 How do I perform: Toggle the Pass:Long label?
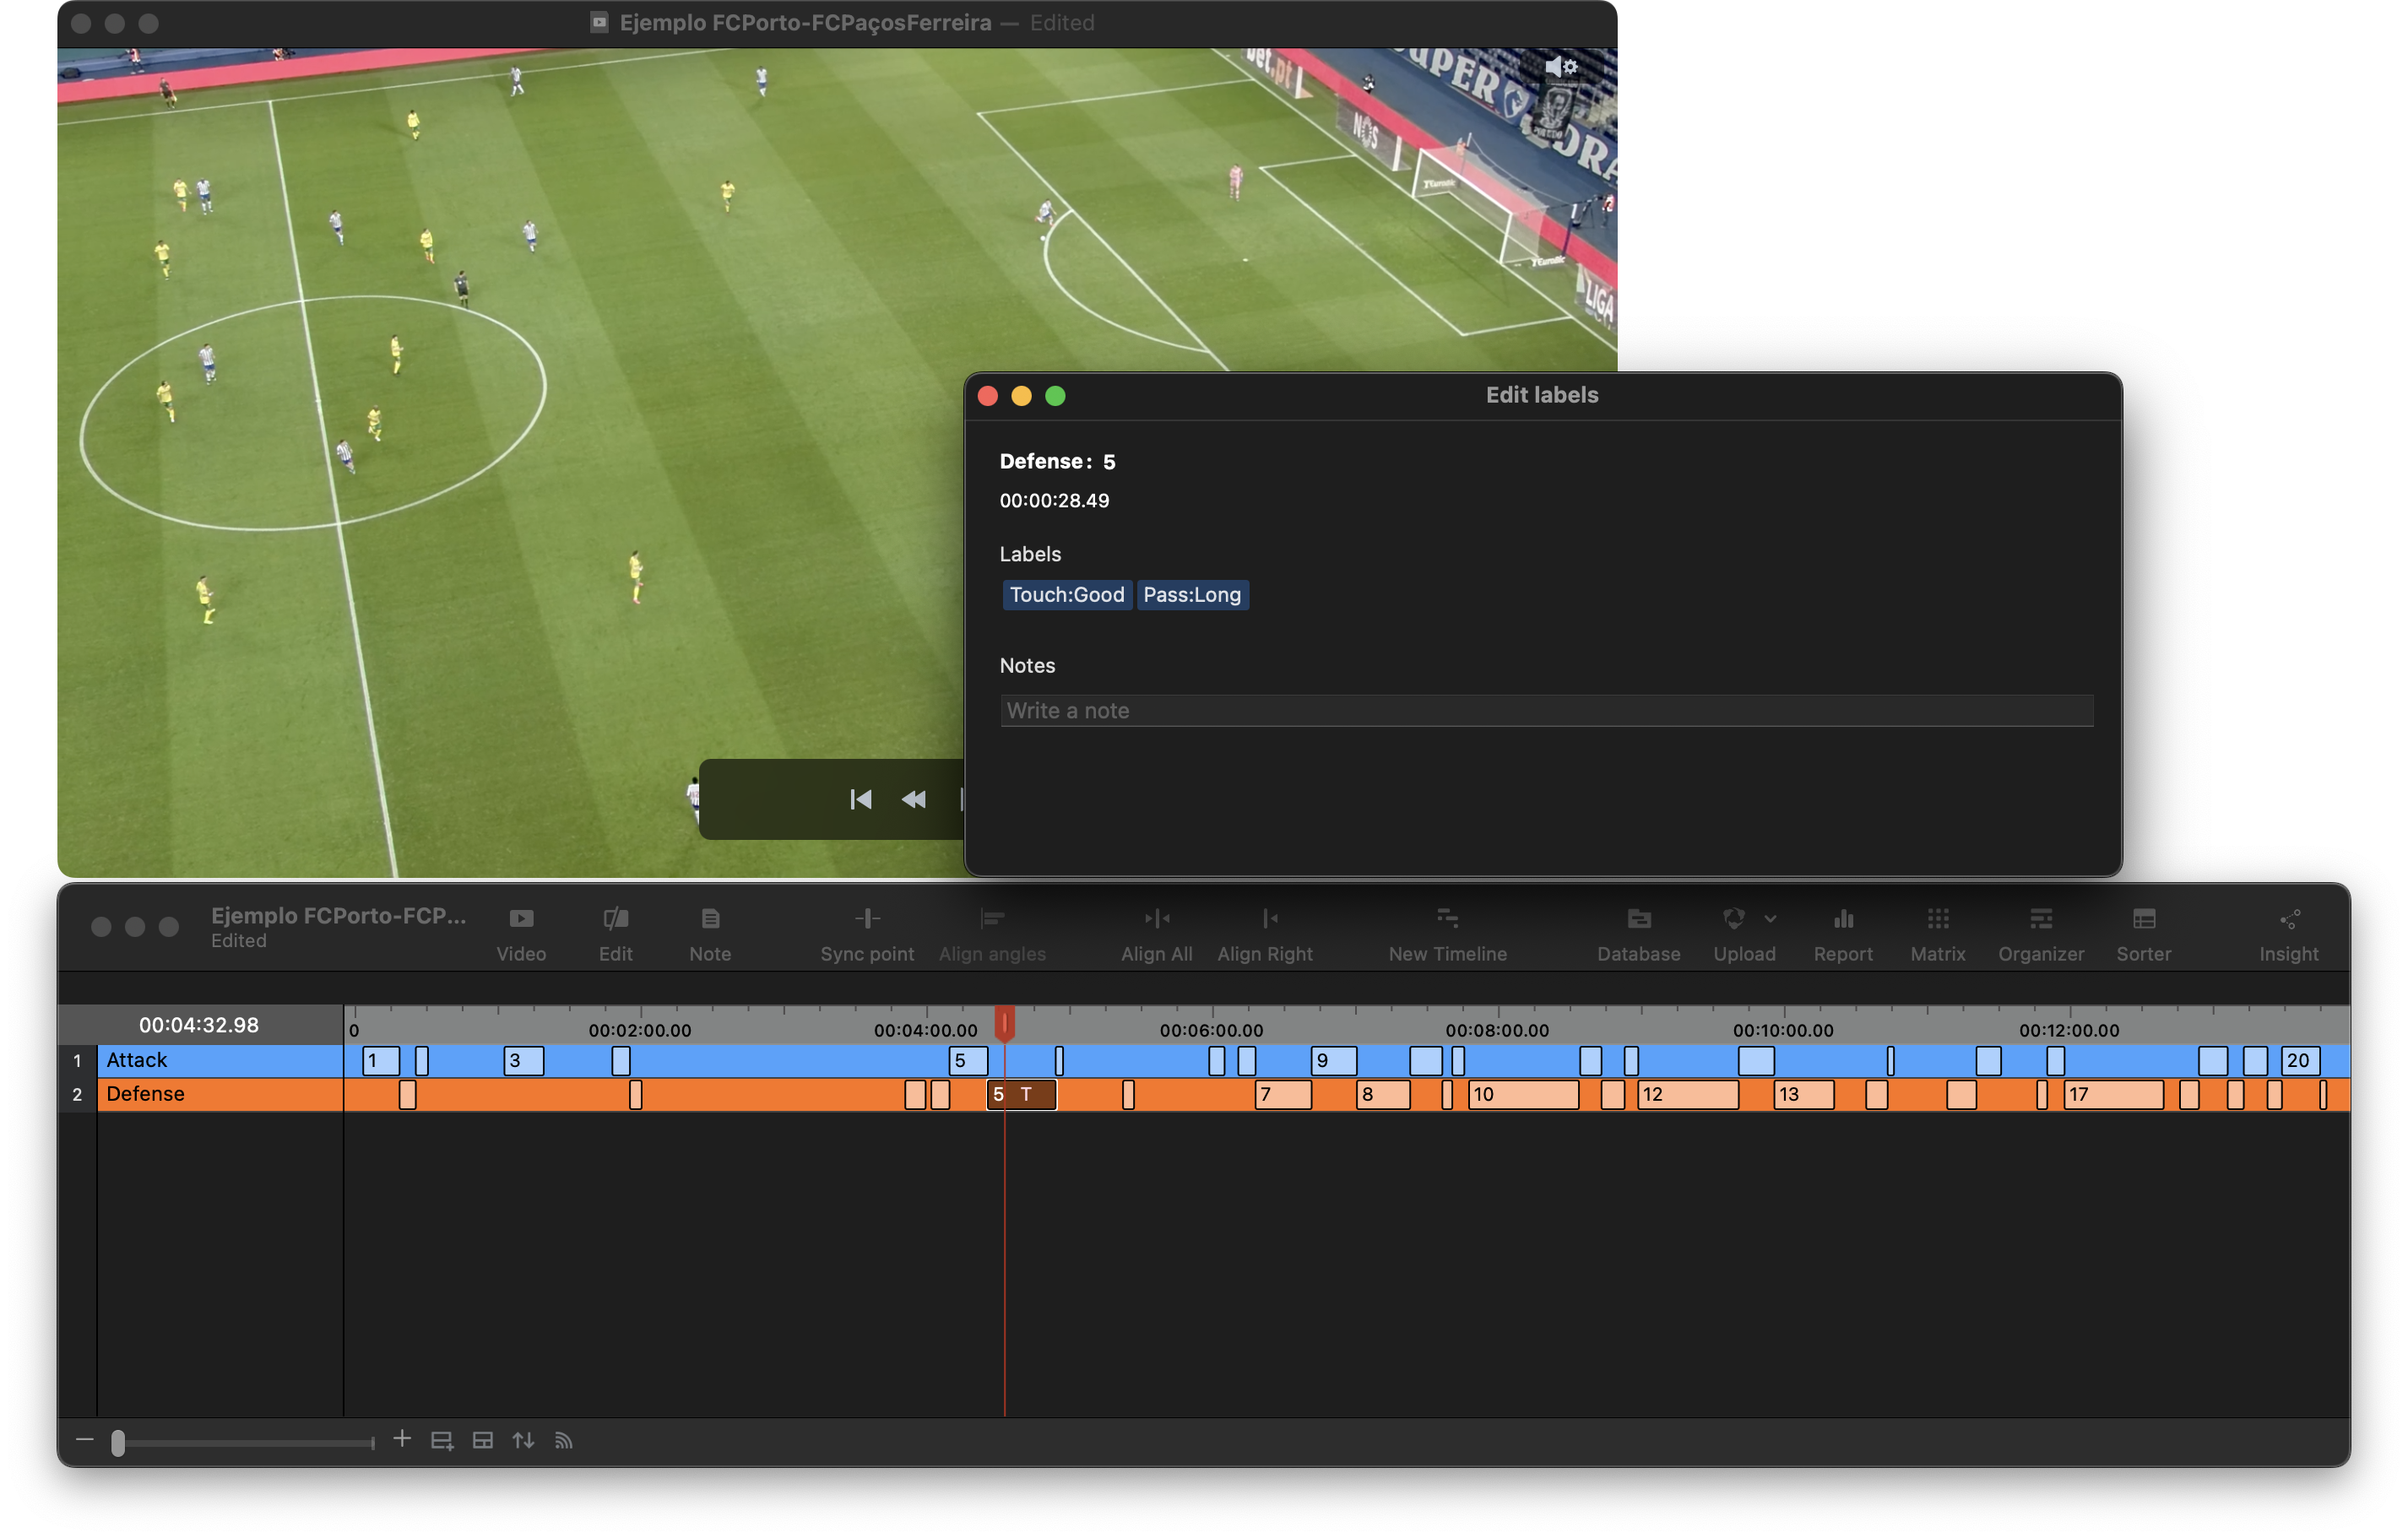point(1193,595)
